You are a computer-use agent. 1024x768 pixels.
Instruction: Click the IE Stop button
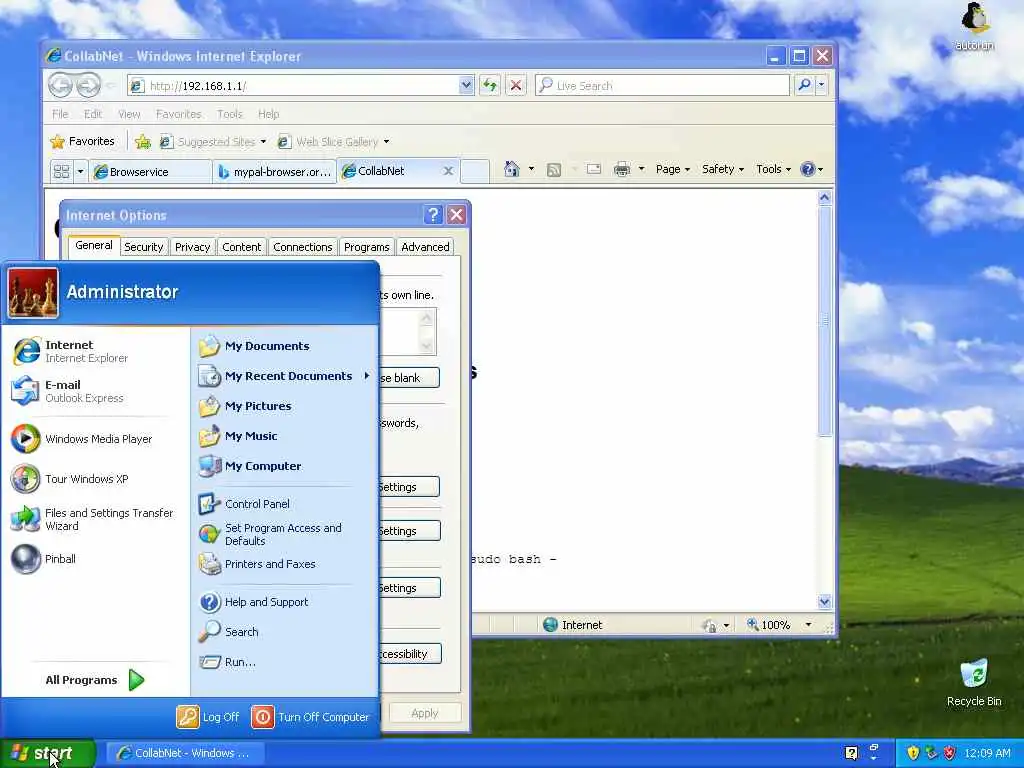point(516,85)
